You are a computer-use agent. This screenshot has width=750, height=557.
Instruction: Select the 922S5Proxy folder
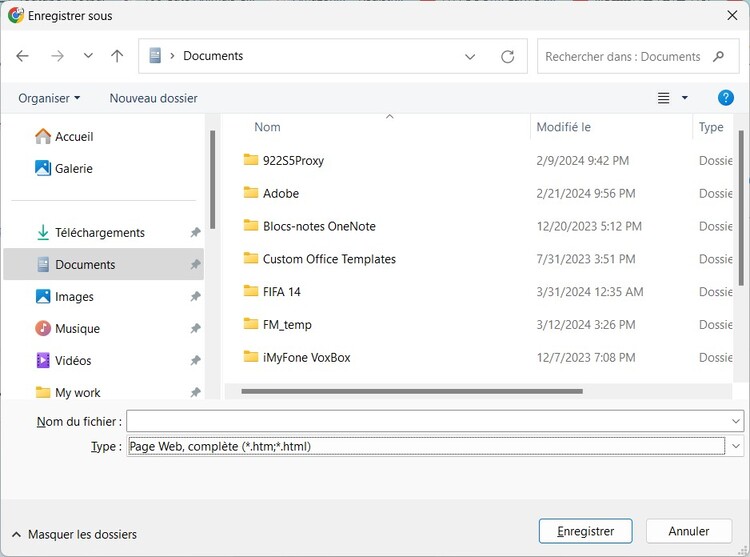click(x=293, y=161)
